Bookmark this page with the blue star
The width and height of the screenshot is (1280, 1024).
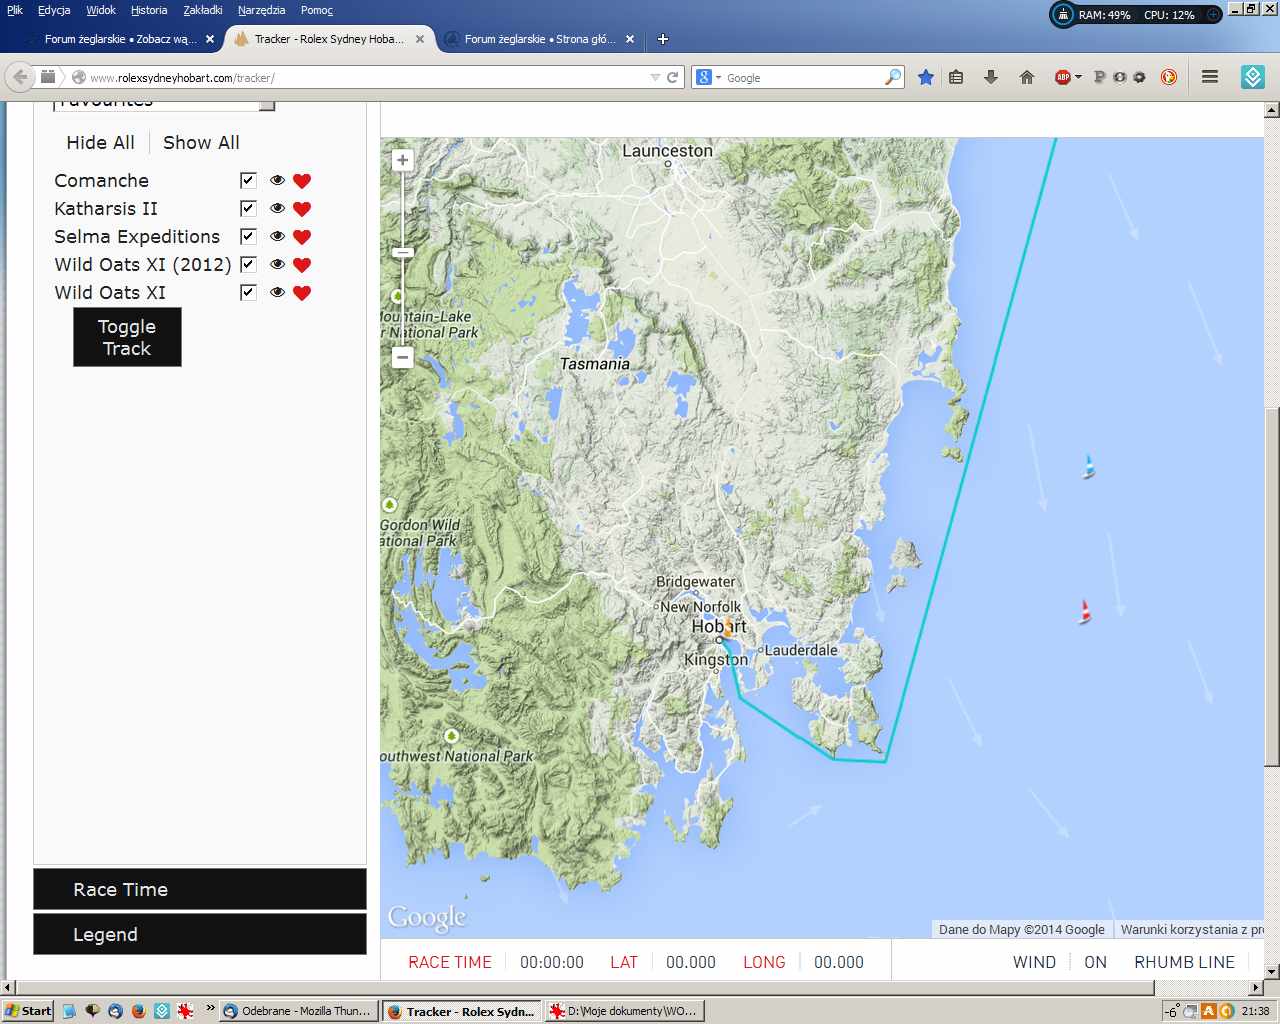pyautogui.click(x=926, y=77)
